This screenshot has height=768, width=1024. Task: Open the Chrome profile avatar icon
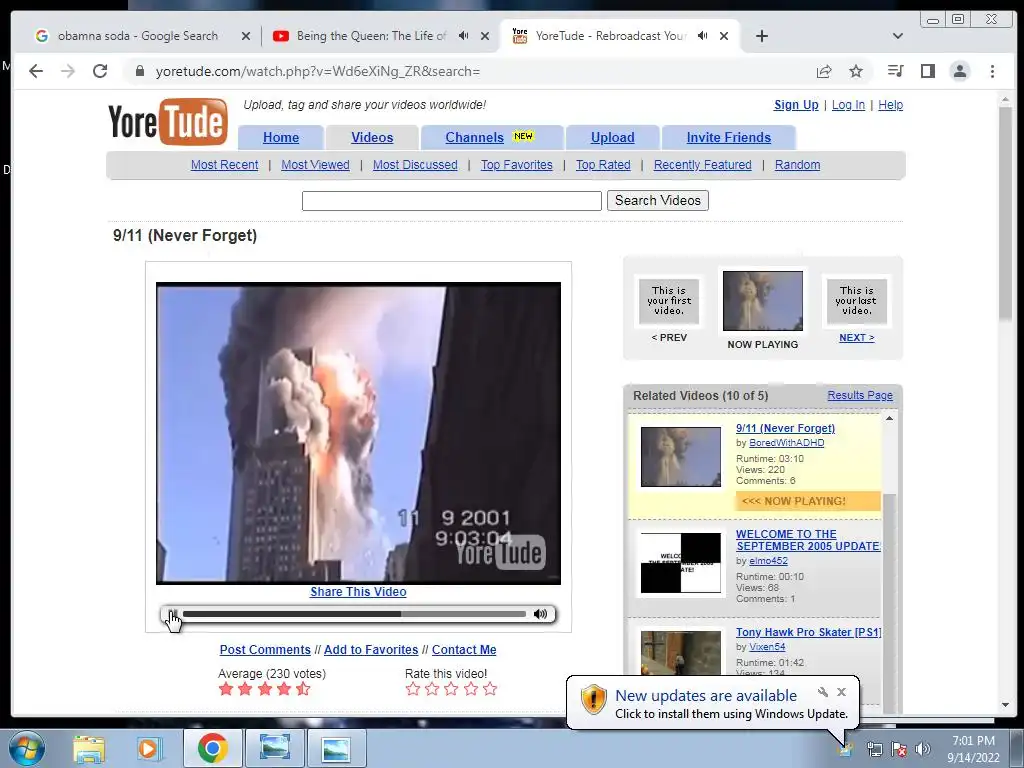pyautogui.click(x=960, y=71)
